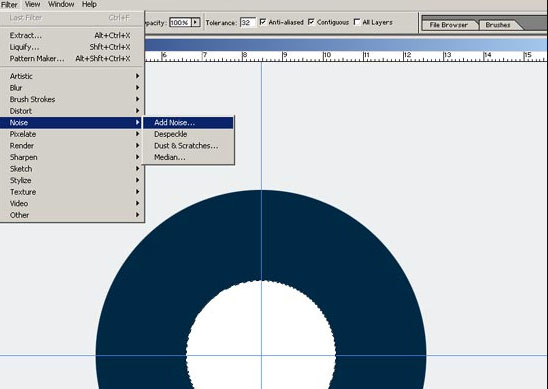Choose Extract... from the Filter menu
Image resolution: width=548 pixels, height=389 pixels.
click(x=72, y=35)
